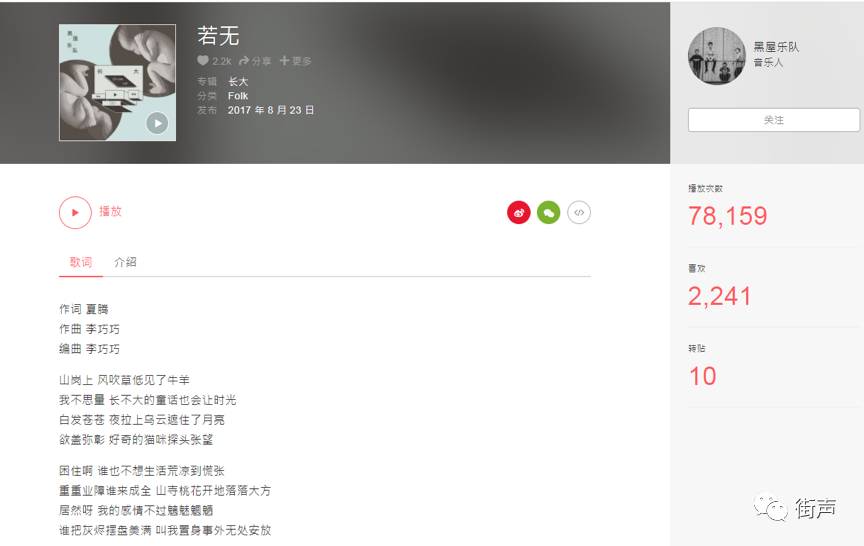Open the Folk category link
The width and height of the screenshot is (864, 546).
coord(238,96)
